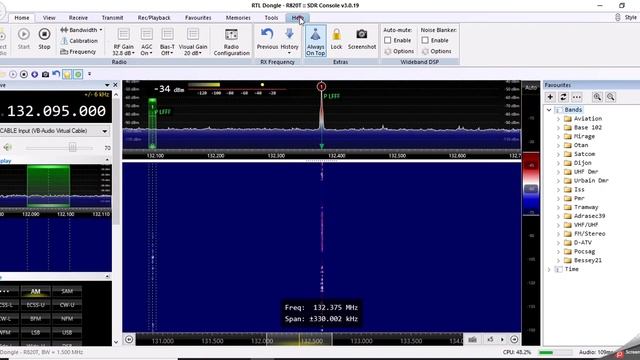Screen dimensions: 640x360
Task: Zoom in Favourites panel
Action: click(597, 97)
